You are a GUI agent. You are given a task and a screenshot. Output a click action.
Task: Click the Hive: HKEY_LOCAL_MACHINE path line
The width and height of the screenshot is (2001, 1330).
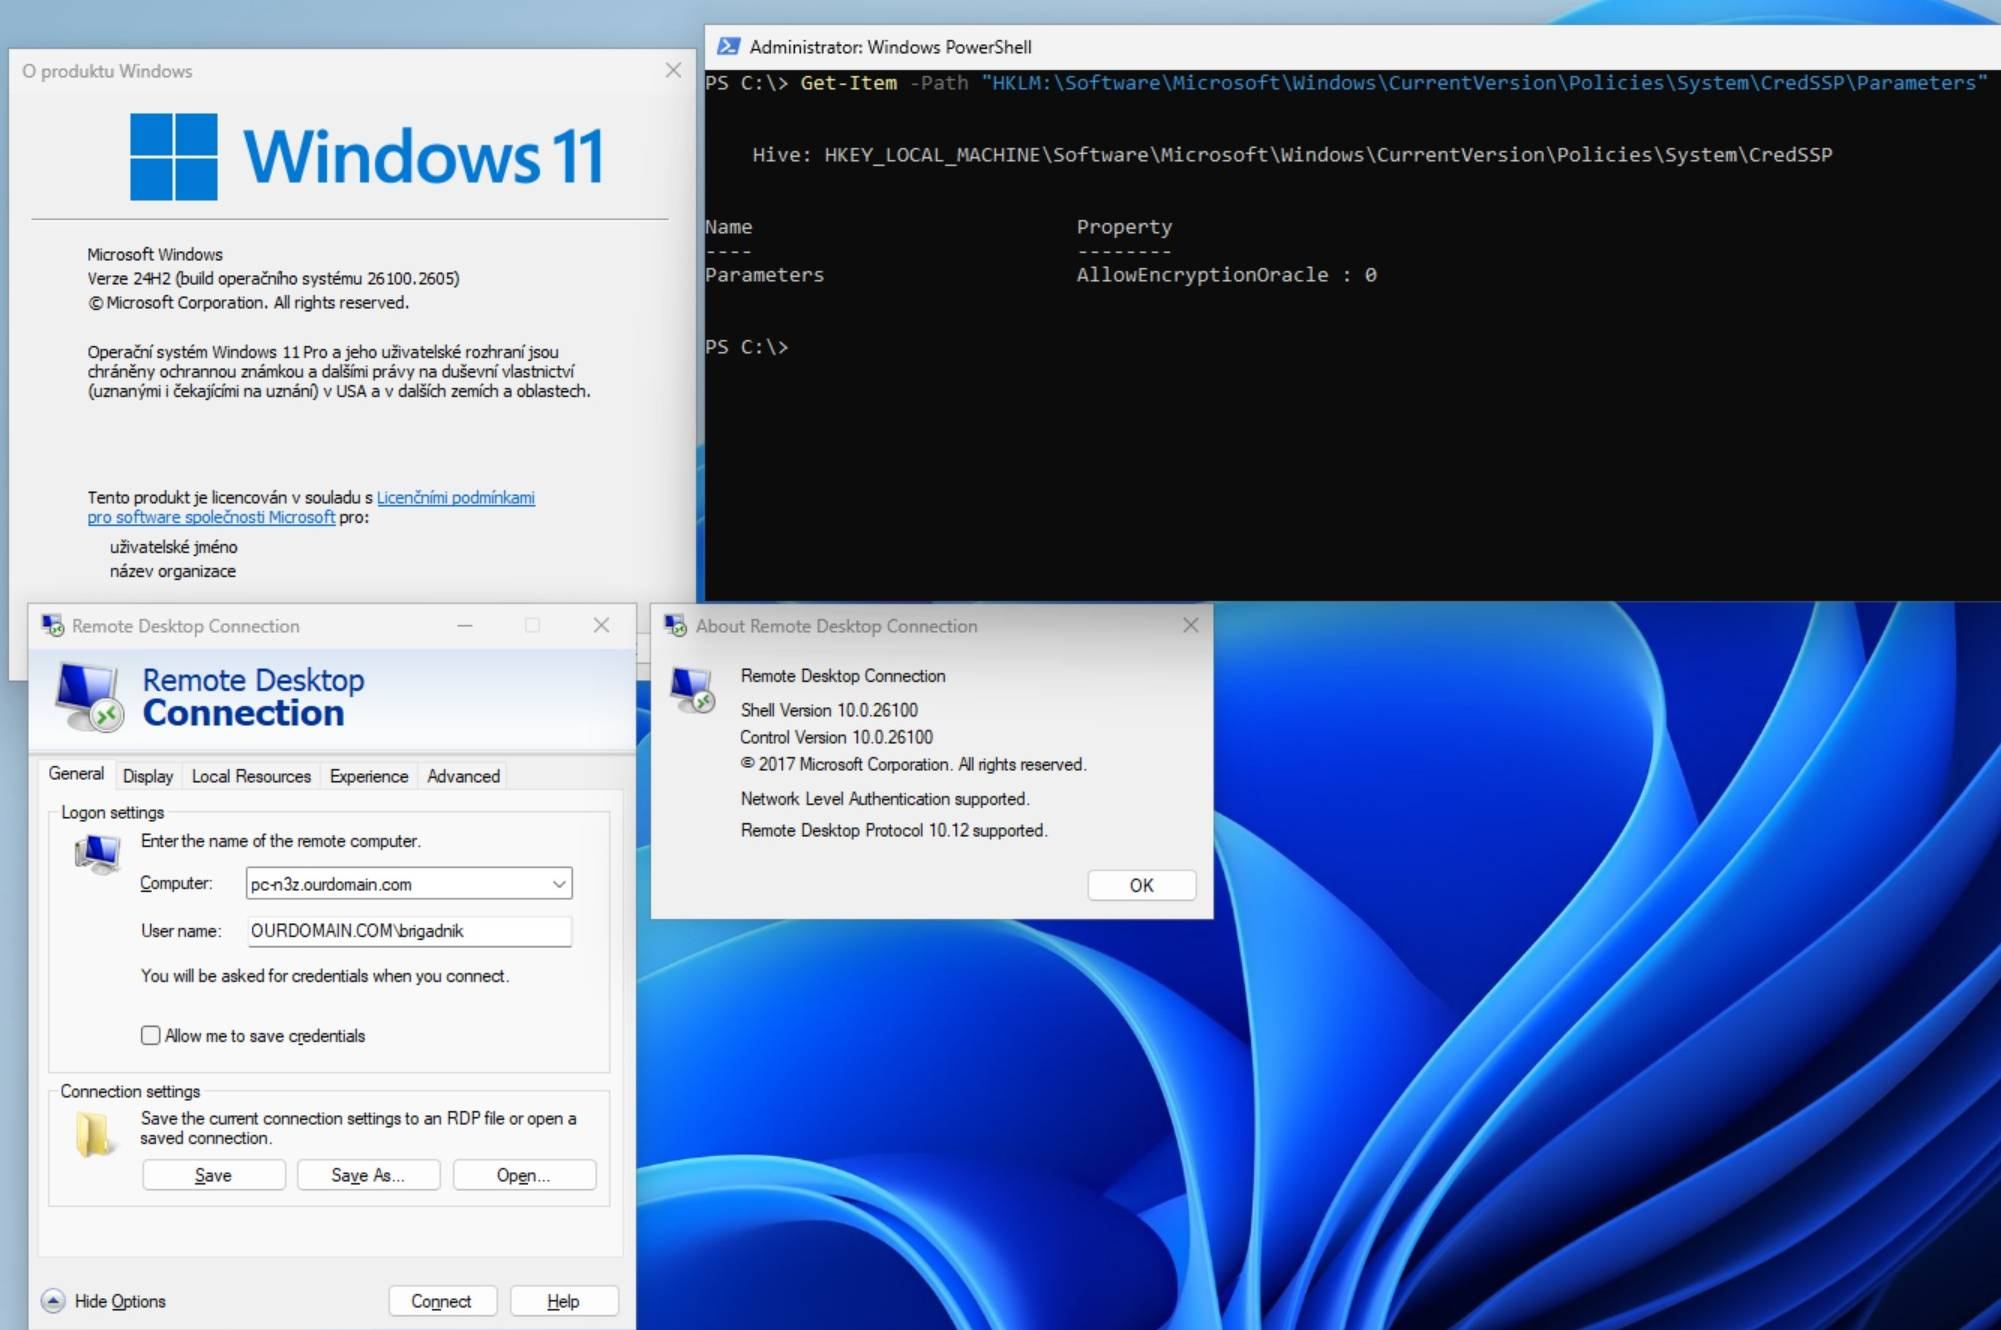coord(1292,155)
